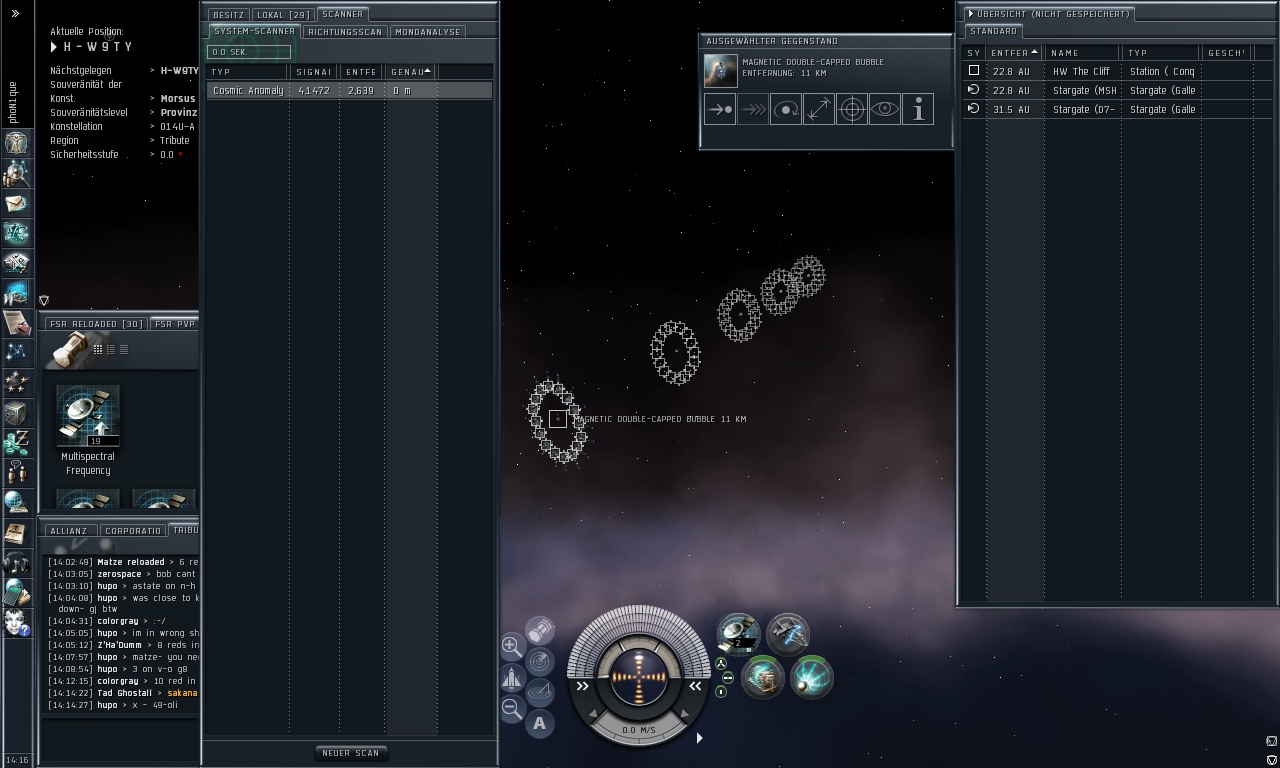
Task: Expand the overview panel menu triangle
Action: 970,14
